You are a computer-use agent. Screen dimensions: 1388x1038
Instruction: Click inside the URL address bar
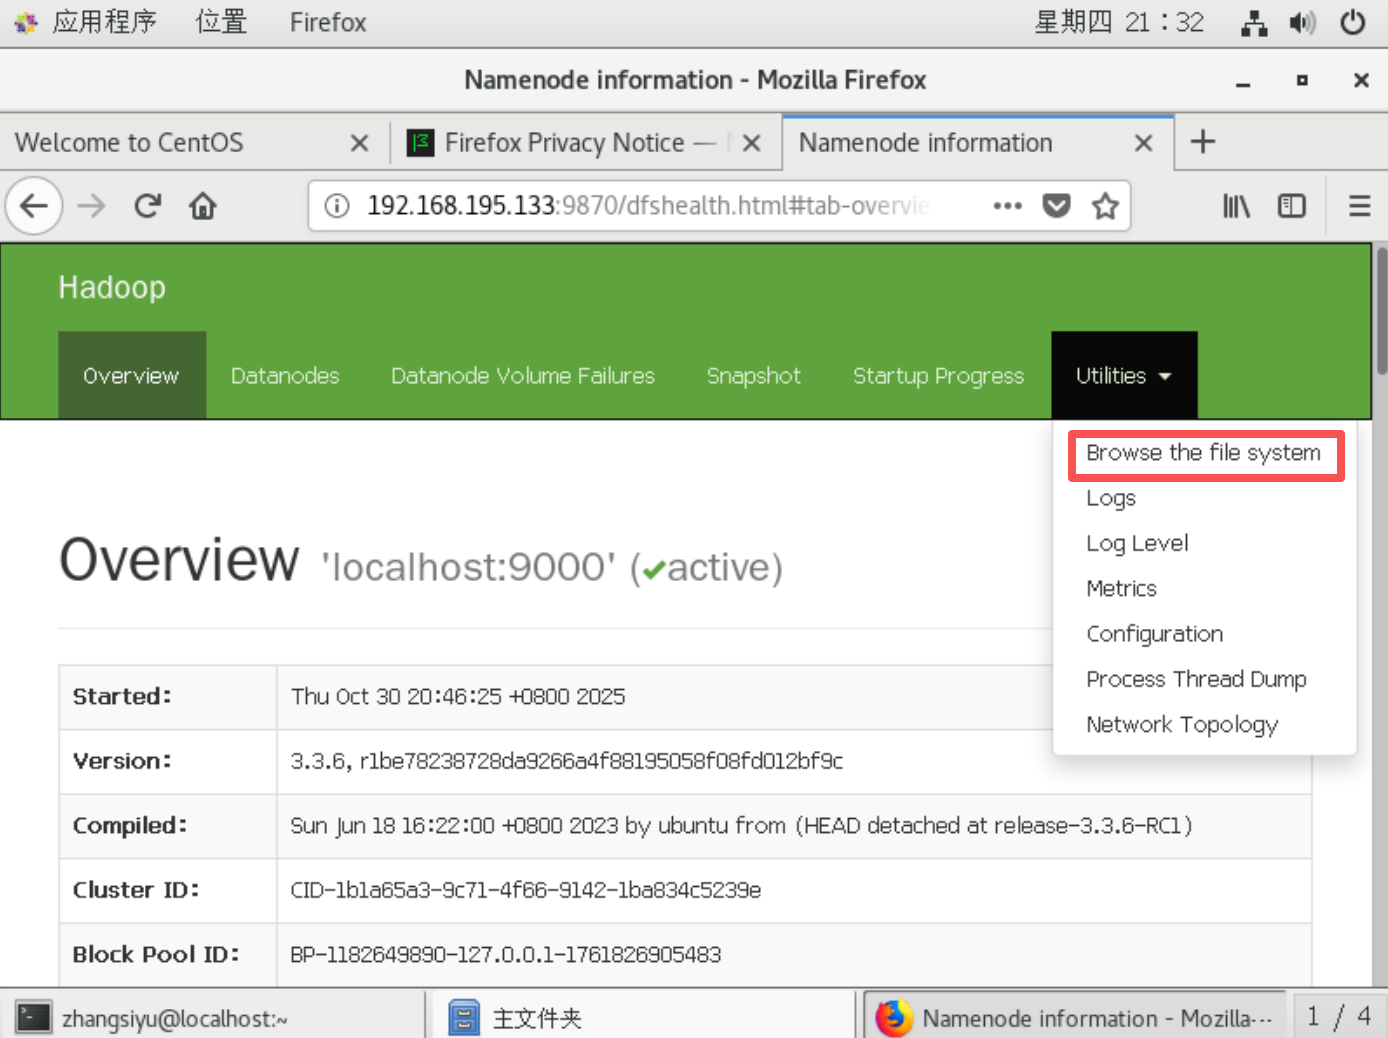(650, 205)
